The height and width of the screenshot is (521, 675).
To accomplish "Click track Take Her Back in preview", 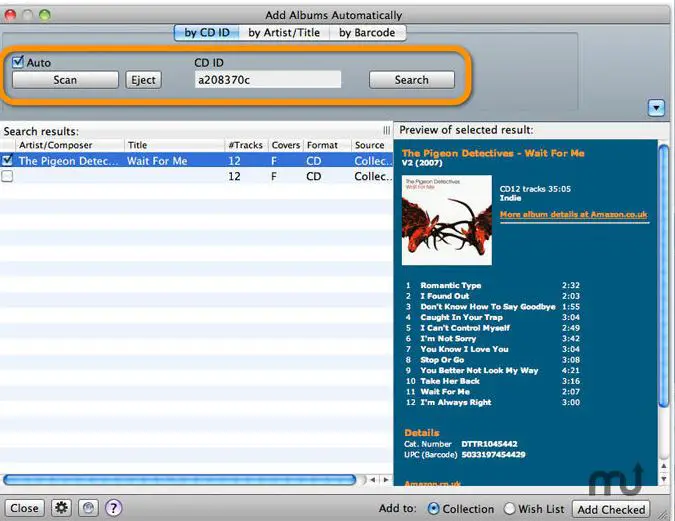I will (450, 381).
